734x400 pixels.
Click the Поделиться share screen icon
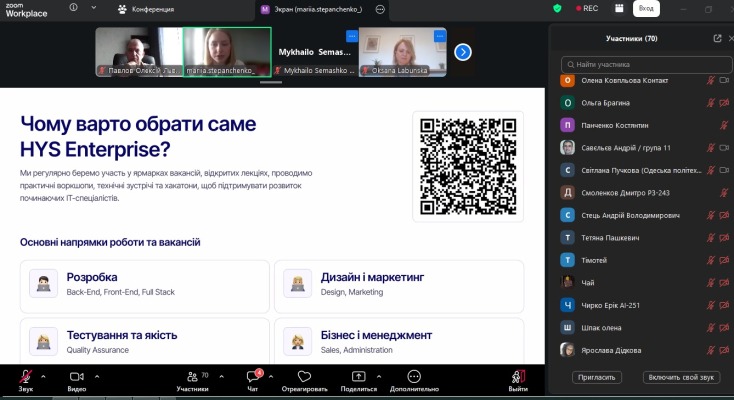click(359, 376)
